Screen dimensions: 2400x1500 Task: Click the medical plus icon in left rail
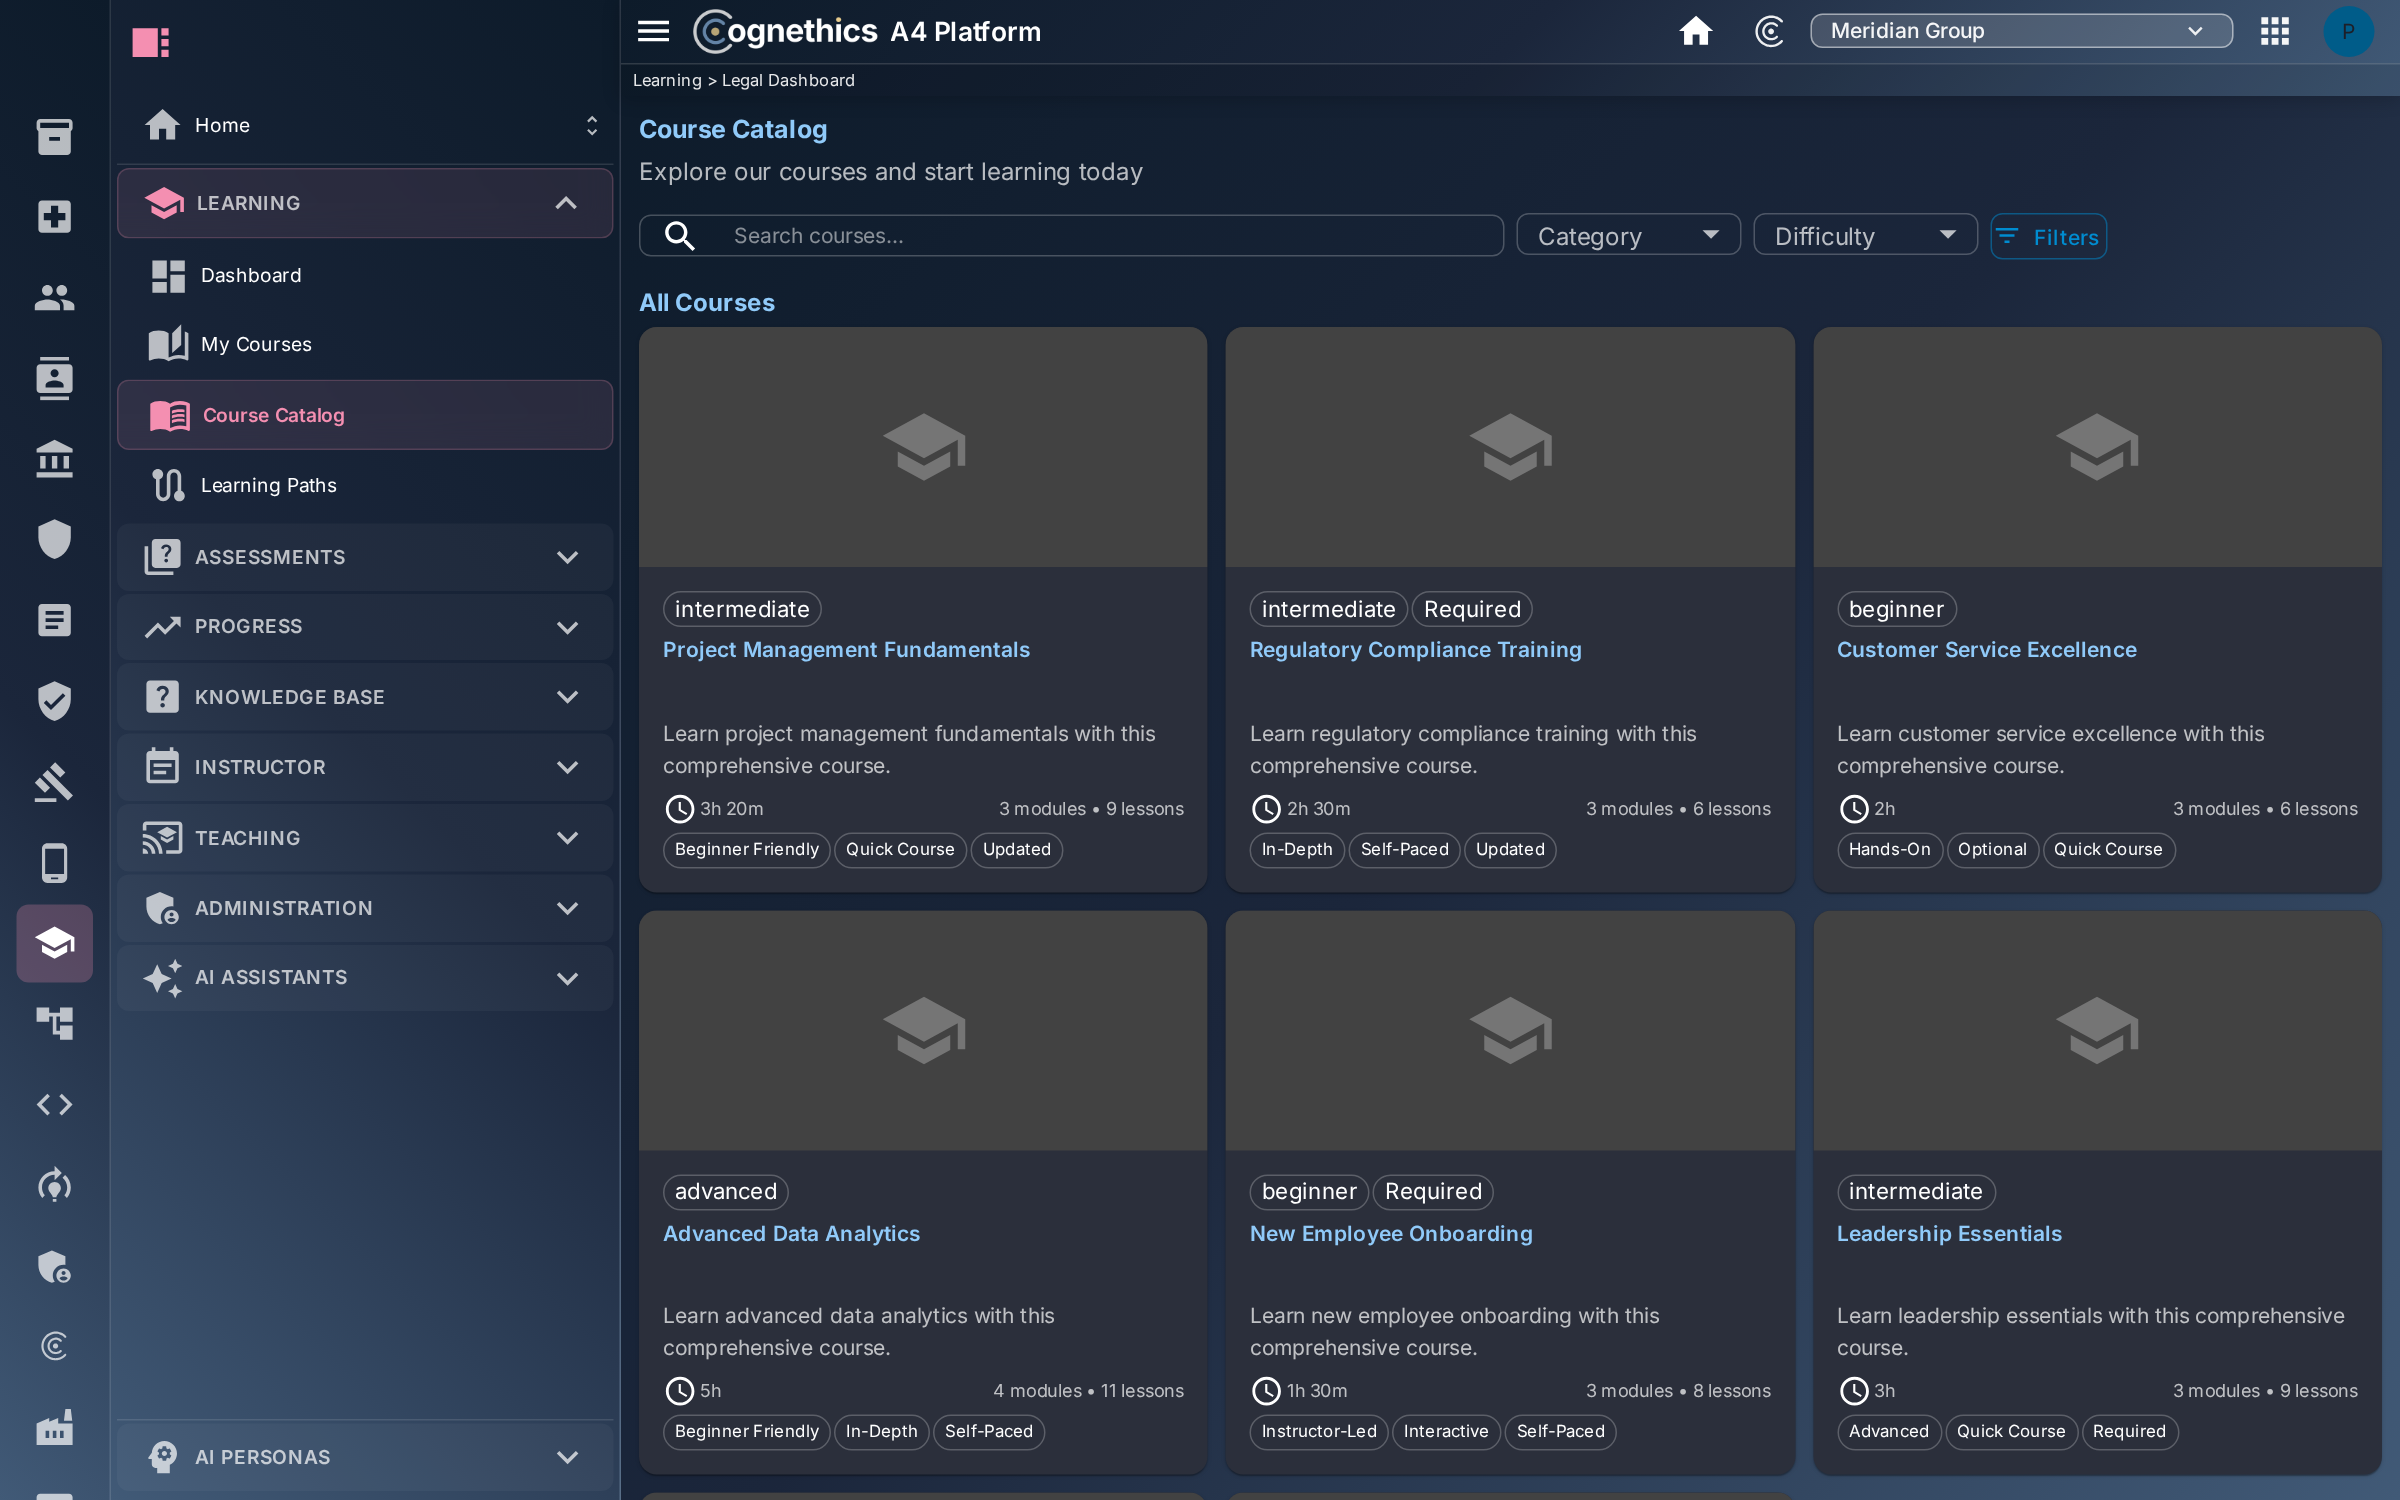pos(54,216)
